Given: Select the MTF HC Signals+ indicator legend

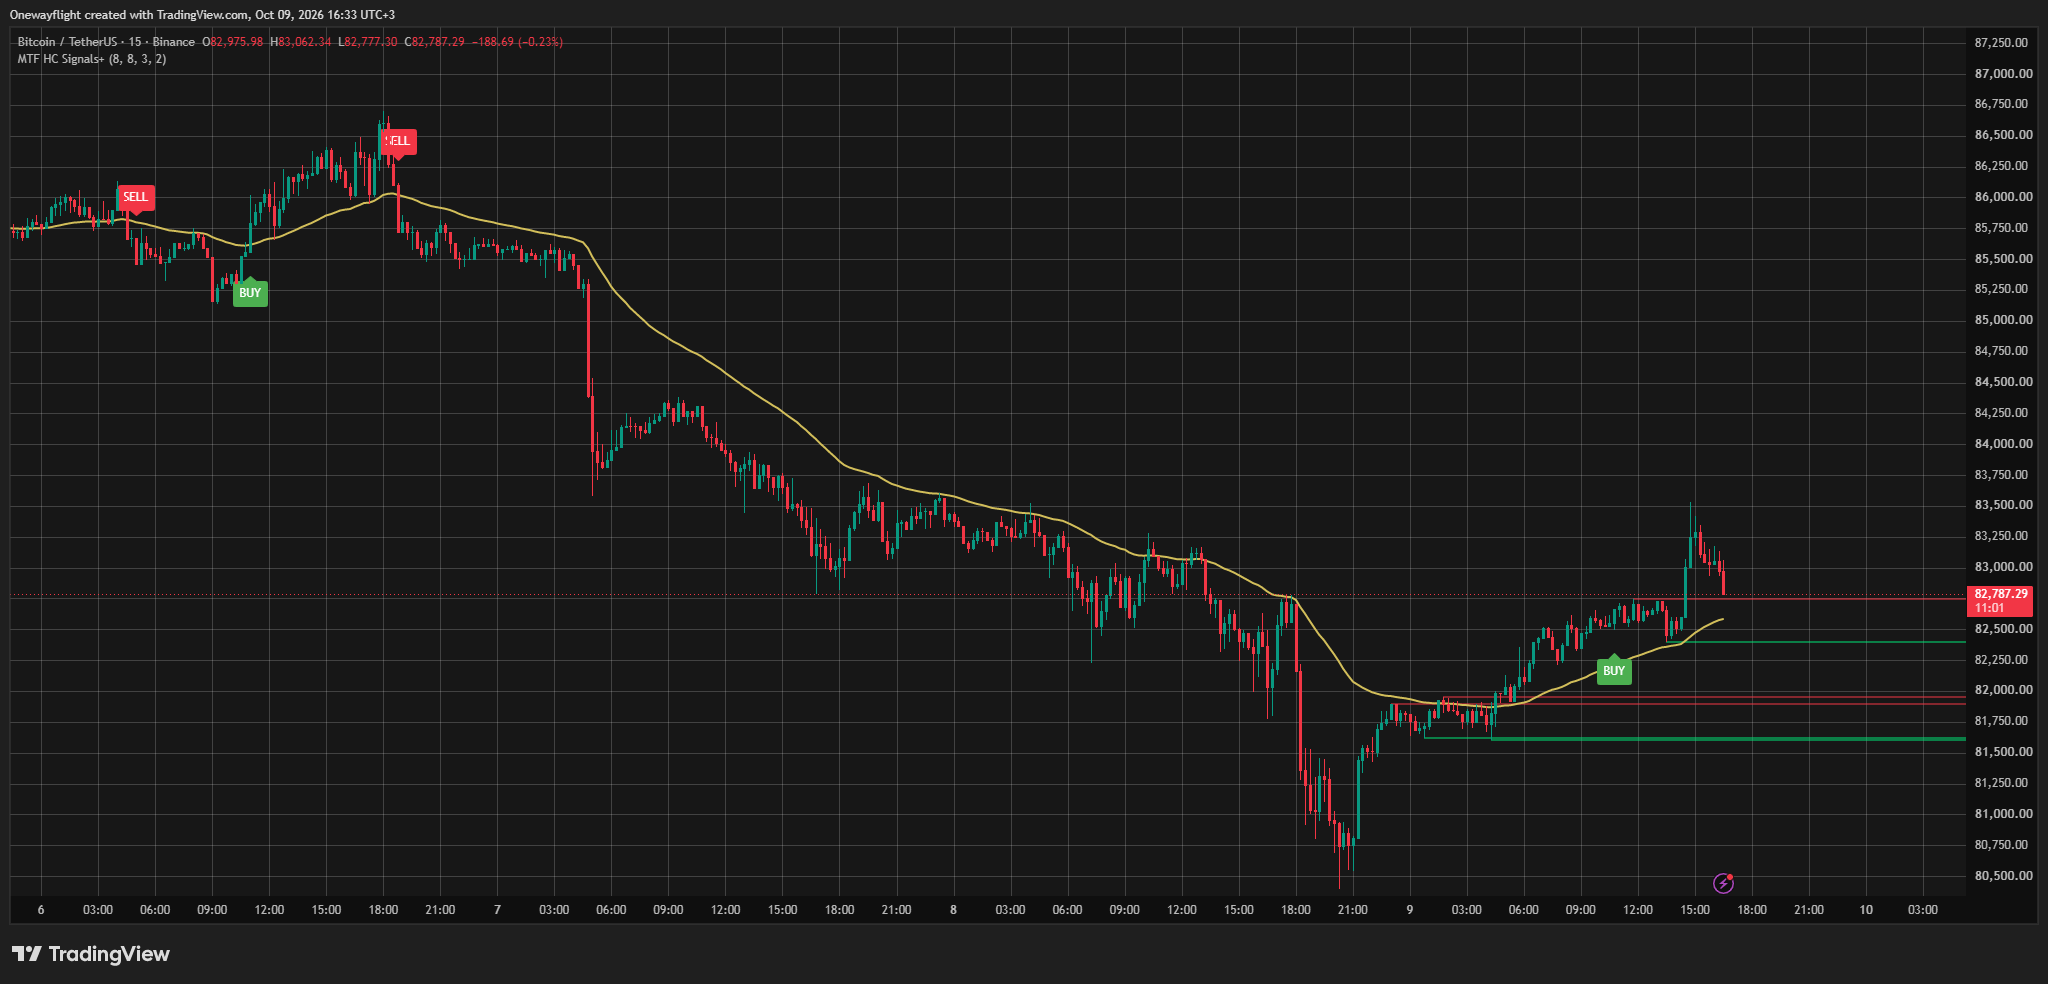Looking at the screenshot, I should click(x=92, y=59).
